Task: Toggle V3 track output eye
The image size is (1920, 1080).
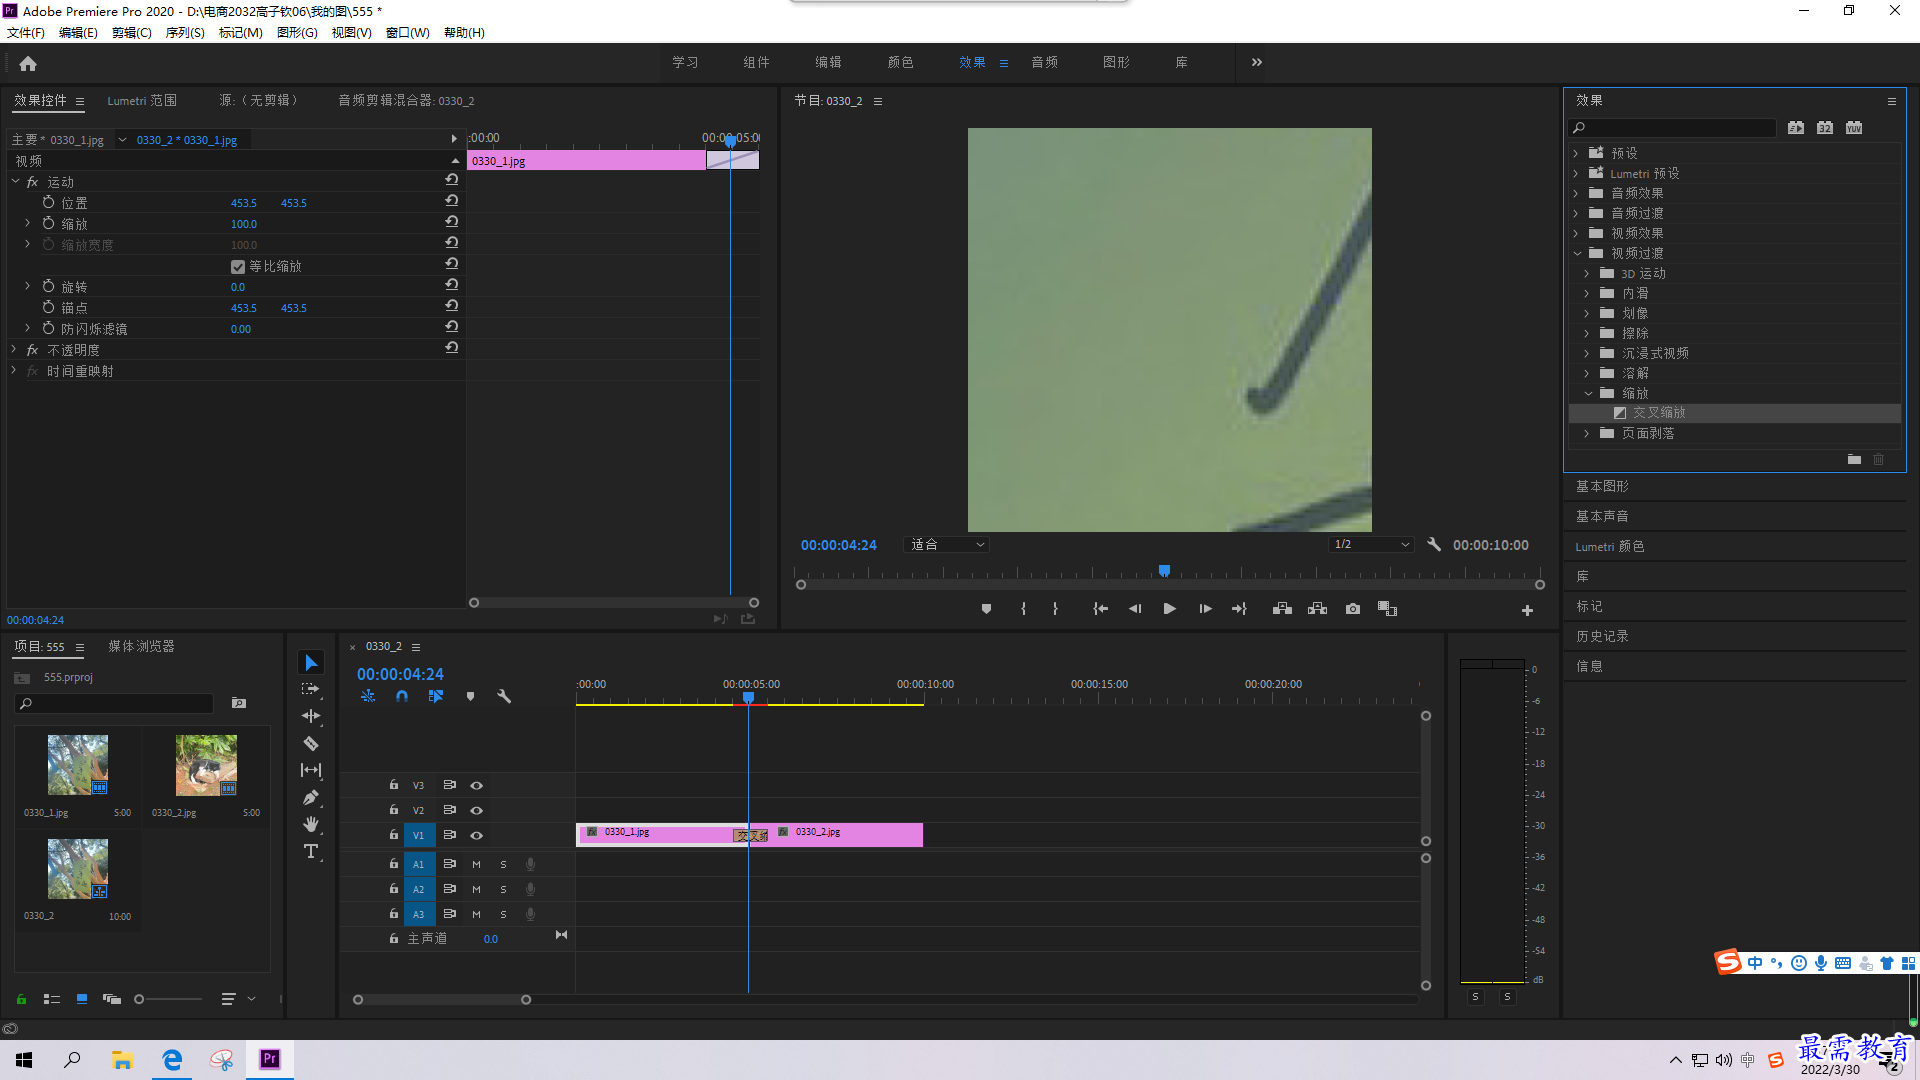Action: (476, 785)
